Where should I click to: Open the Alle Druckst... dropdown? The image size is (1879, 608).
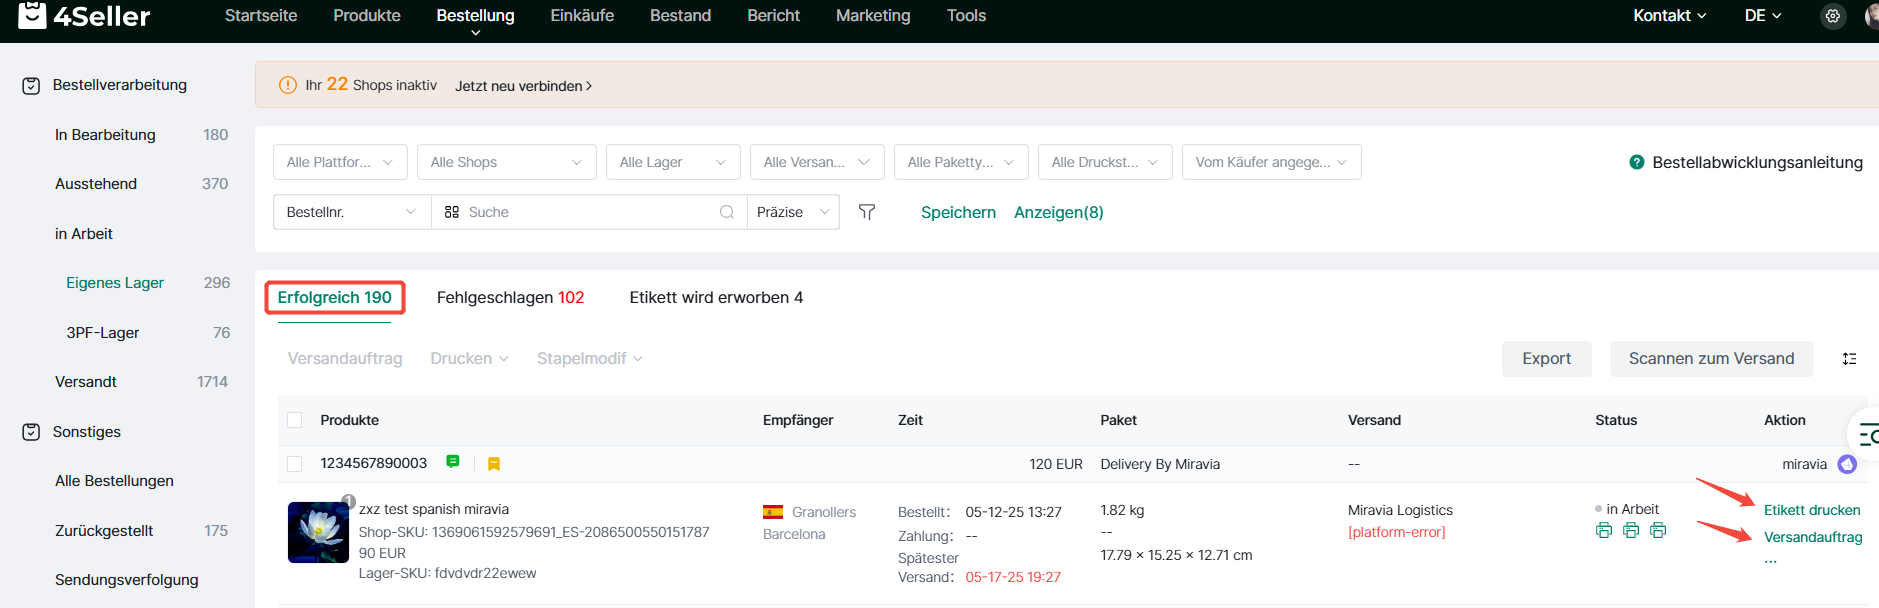[x=1105, y=162]
